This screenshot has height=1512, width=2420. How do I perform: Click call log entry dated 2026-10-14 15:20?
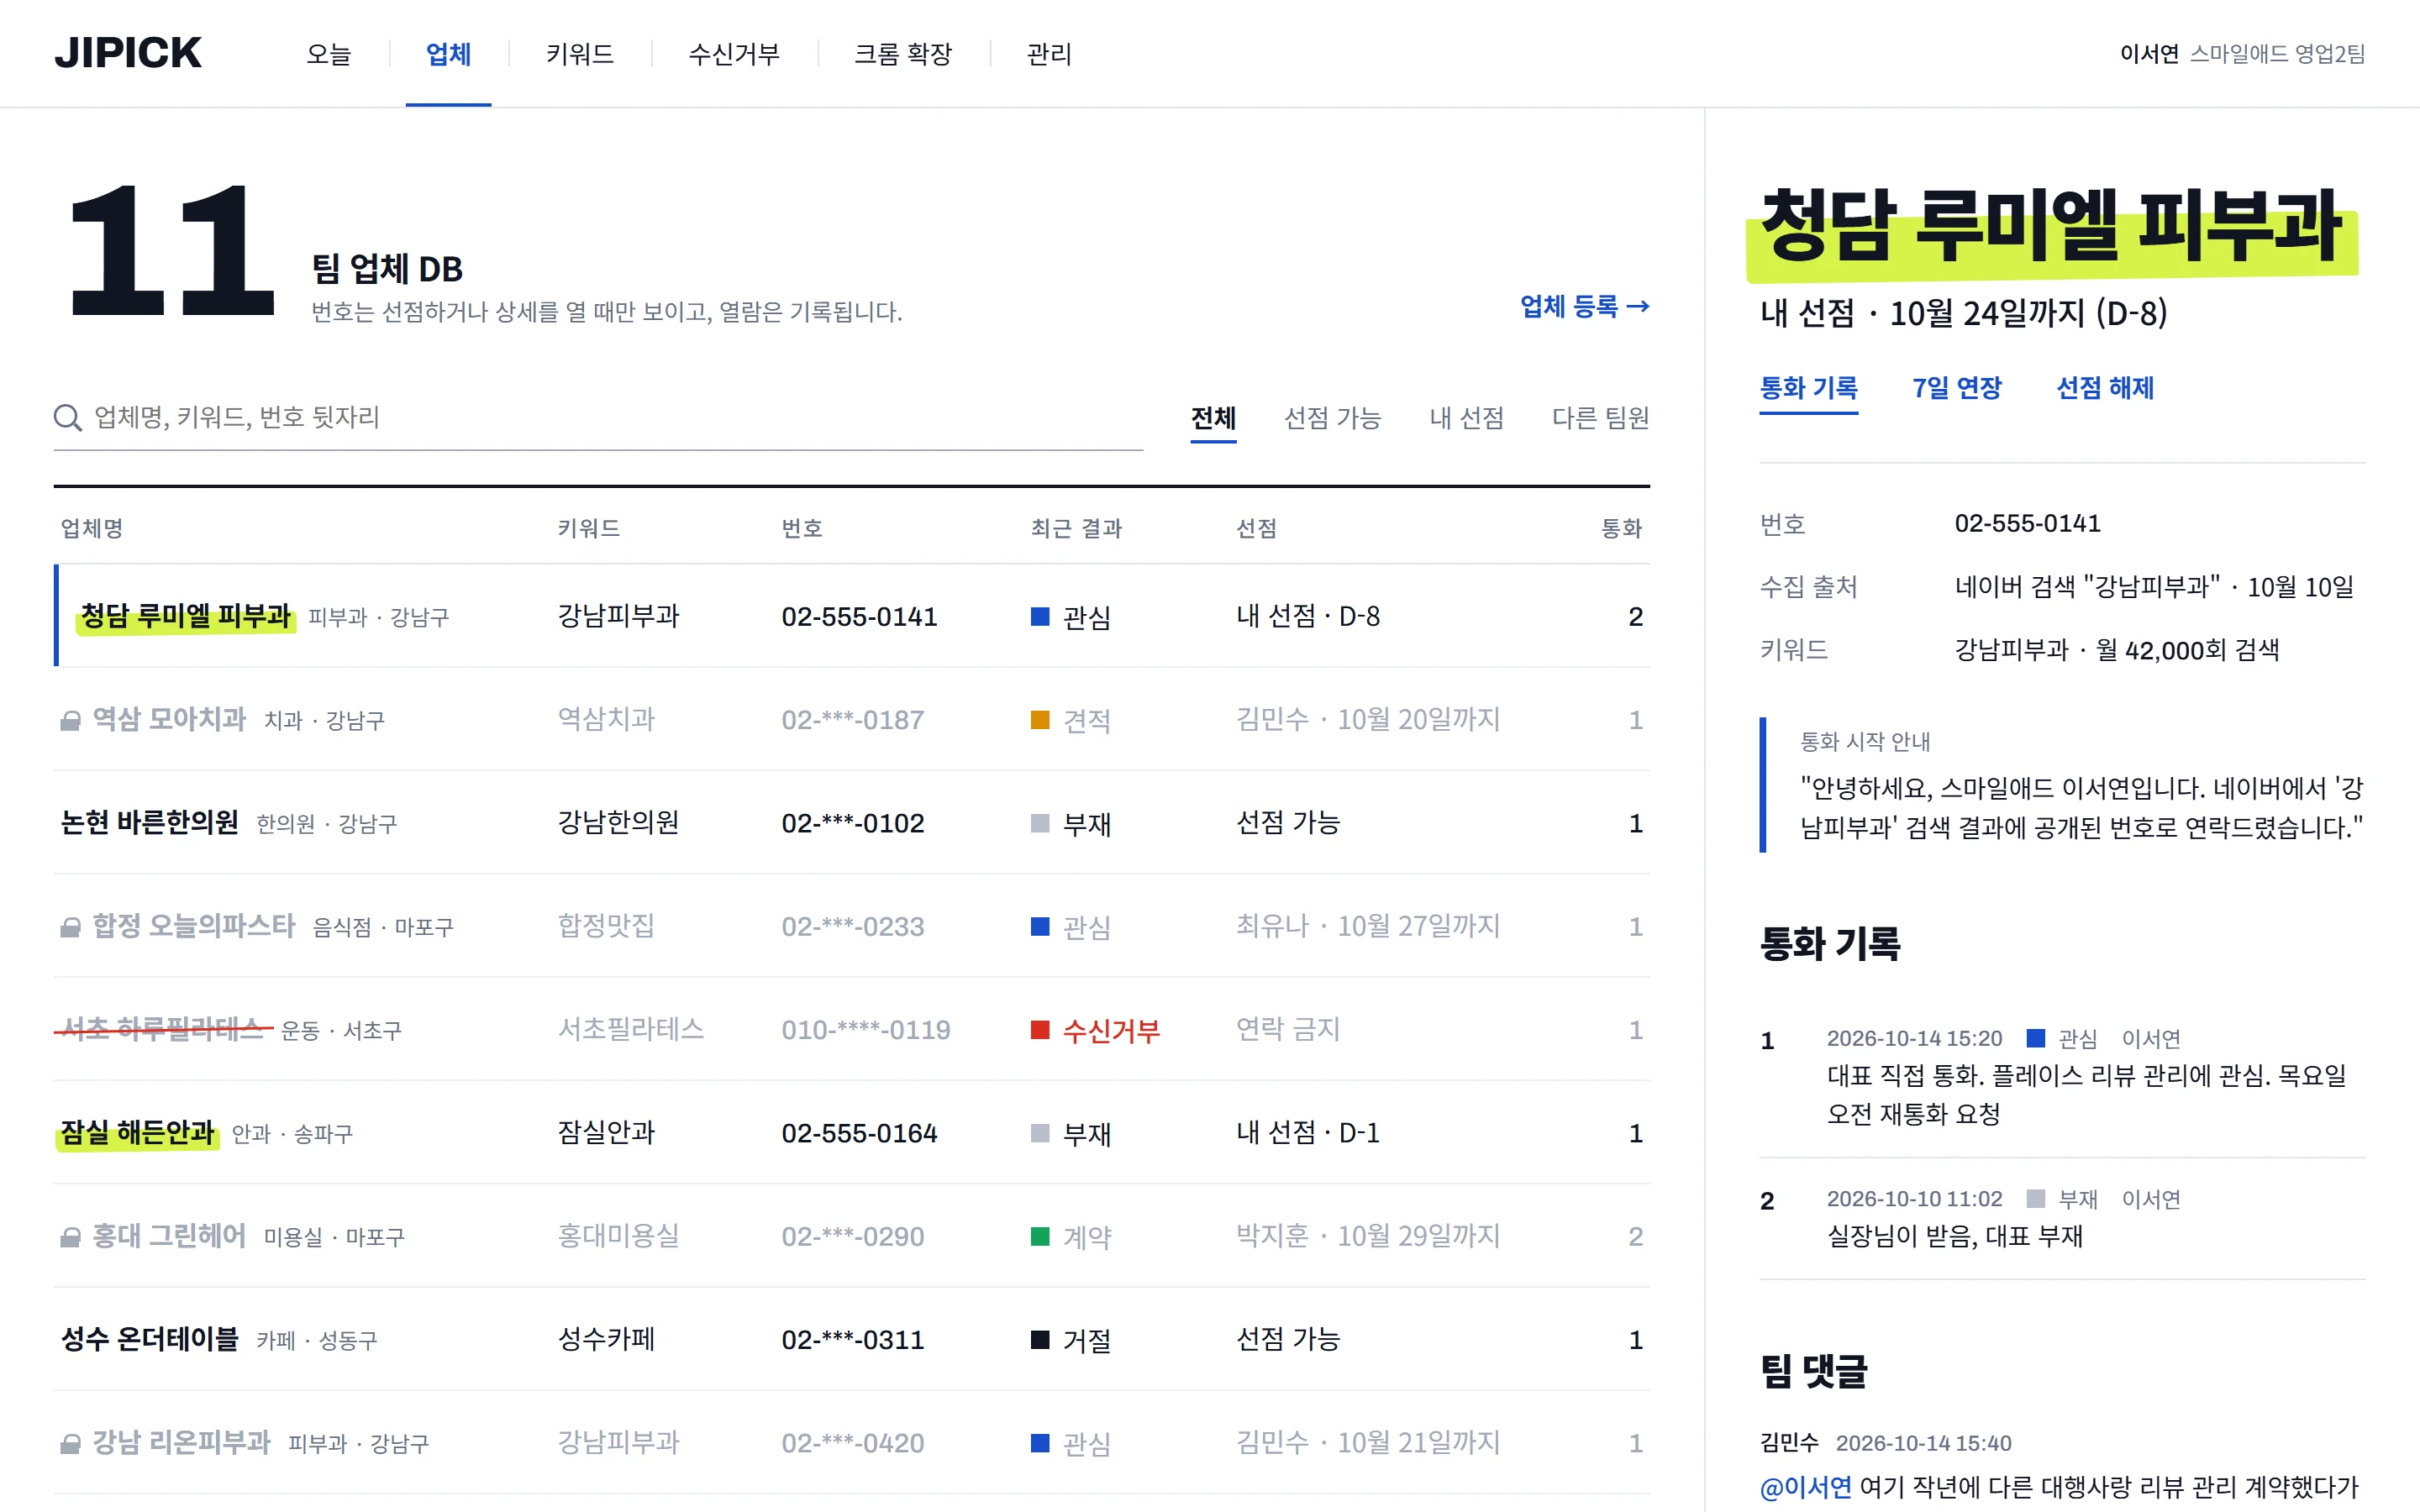(x=2062, y=1076)
